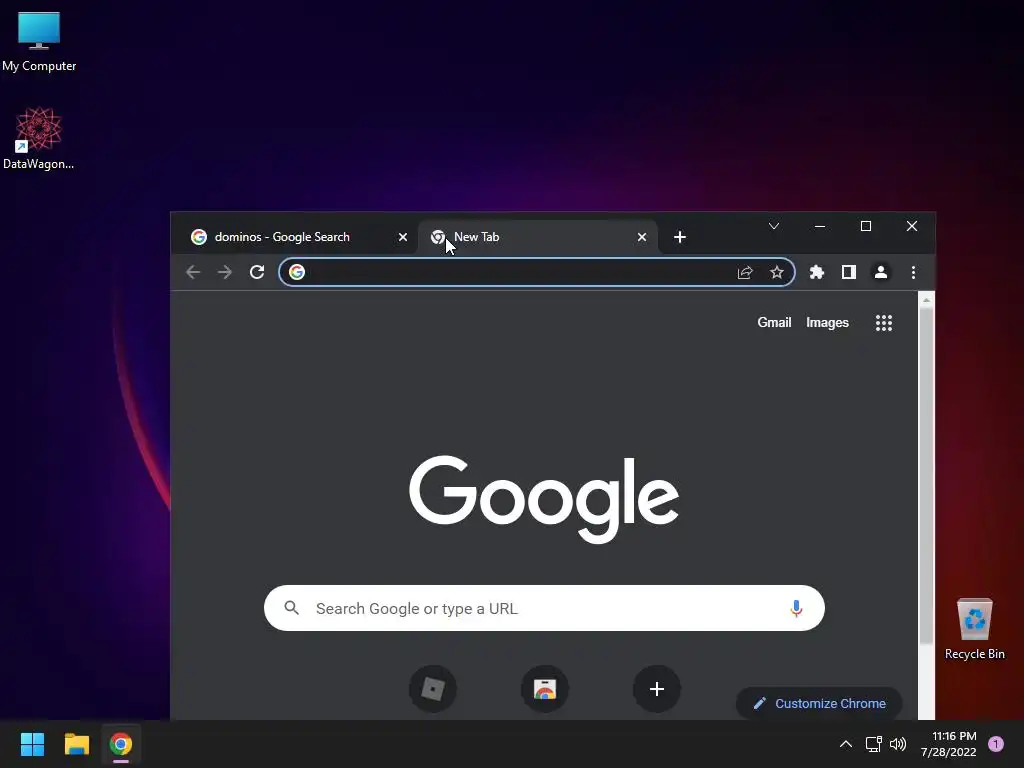This screenshot has width=1024, height=768.
Task: Select the Recycle Bin desktop icon
Action: (x=974, y=630)
